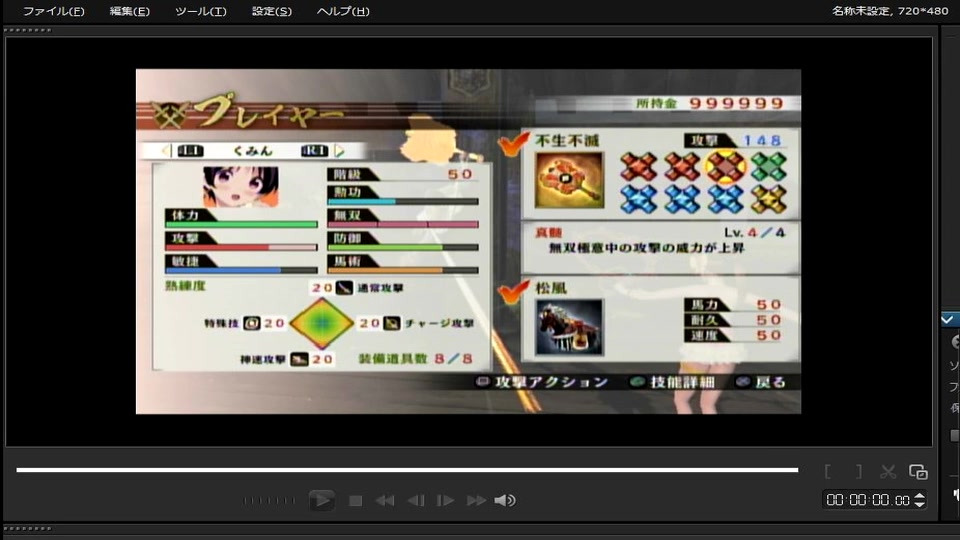The height and width of the screenshot is (540, 960).
Task: Step back one frame
Action: pyautogui.click(x=416, y=501)
